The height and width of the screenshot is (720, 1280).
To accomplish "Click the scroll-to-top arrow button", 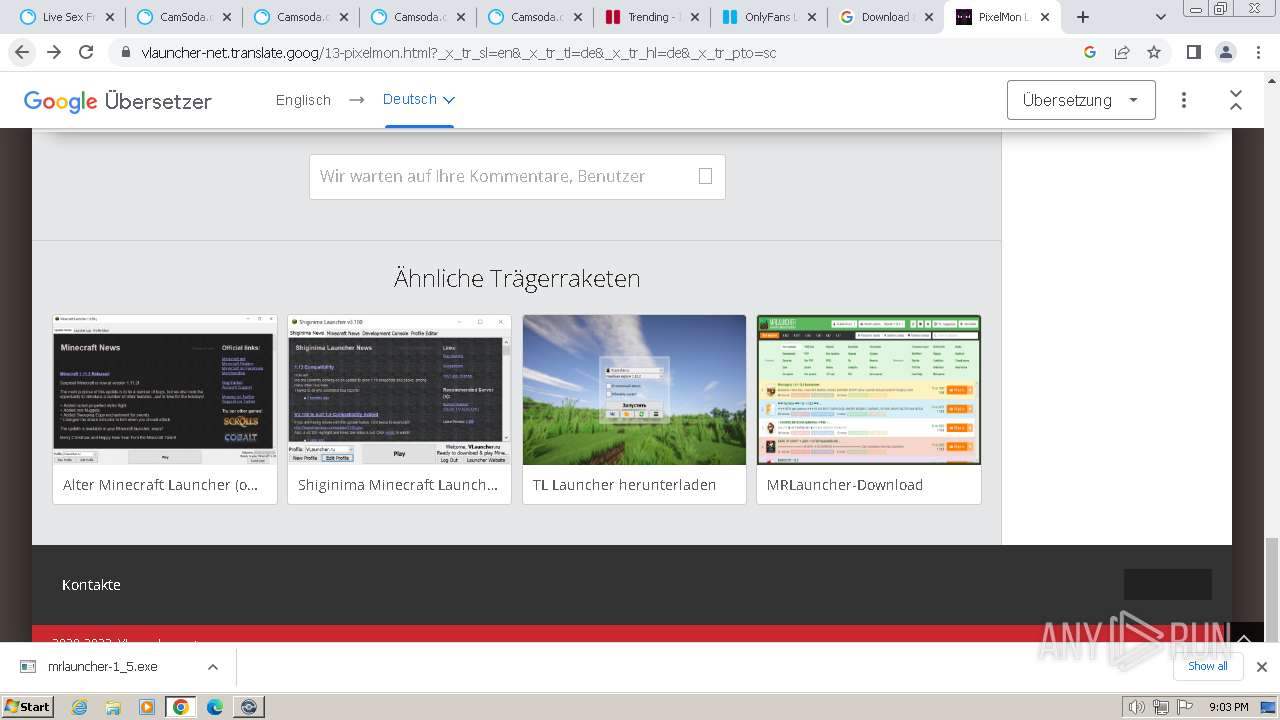I will click(1244, 637).
